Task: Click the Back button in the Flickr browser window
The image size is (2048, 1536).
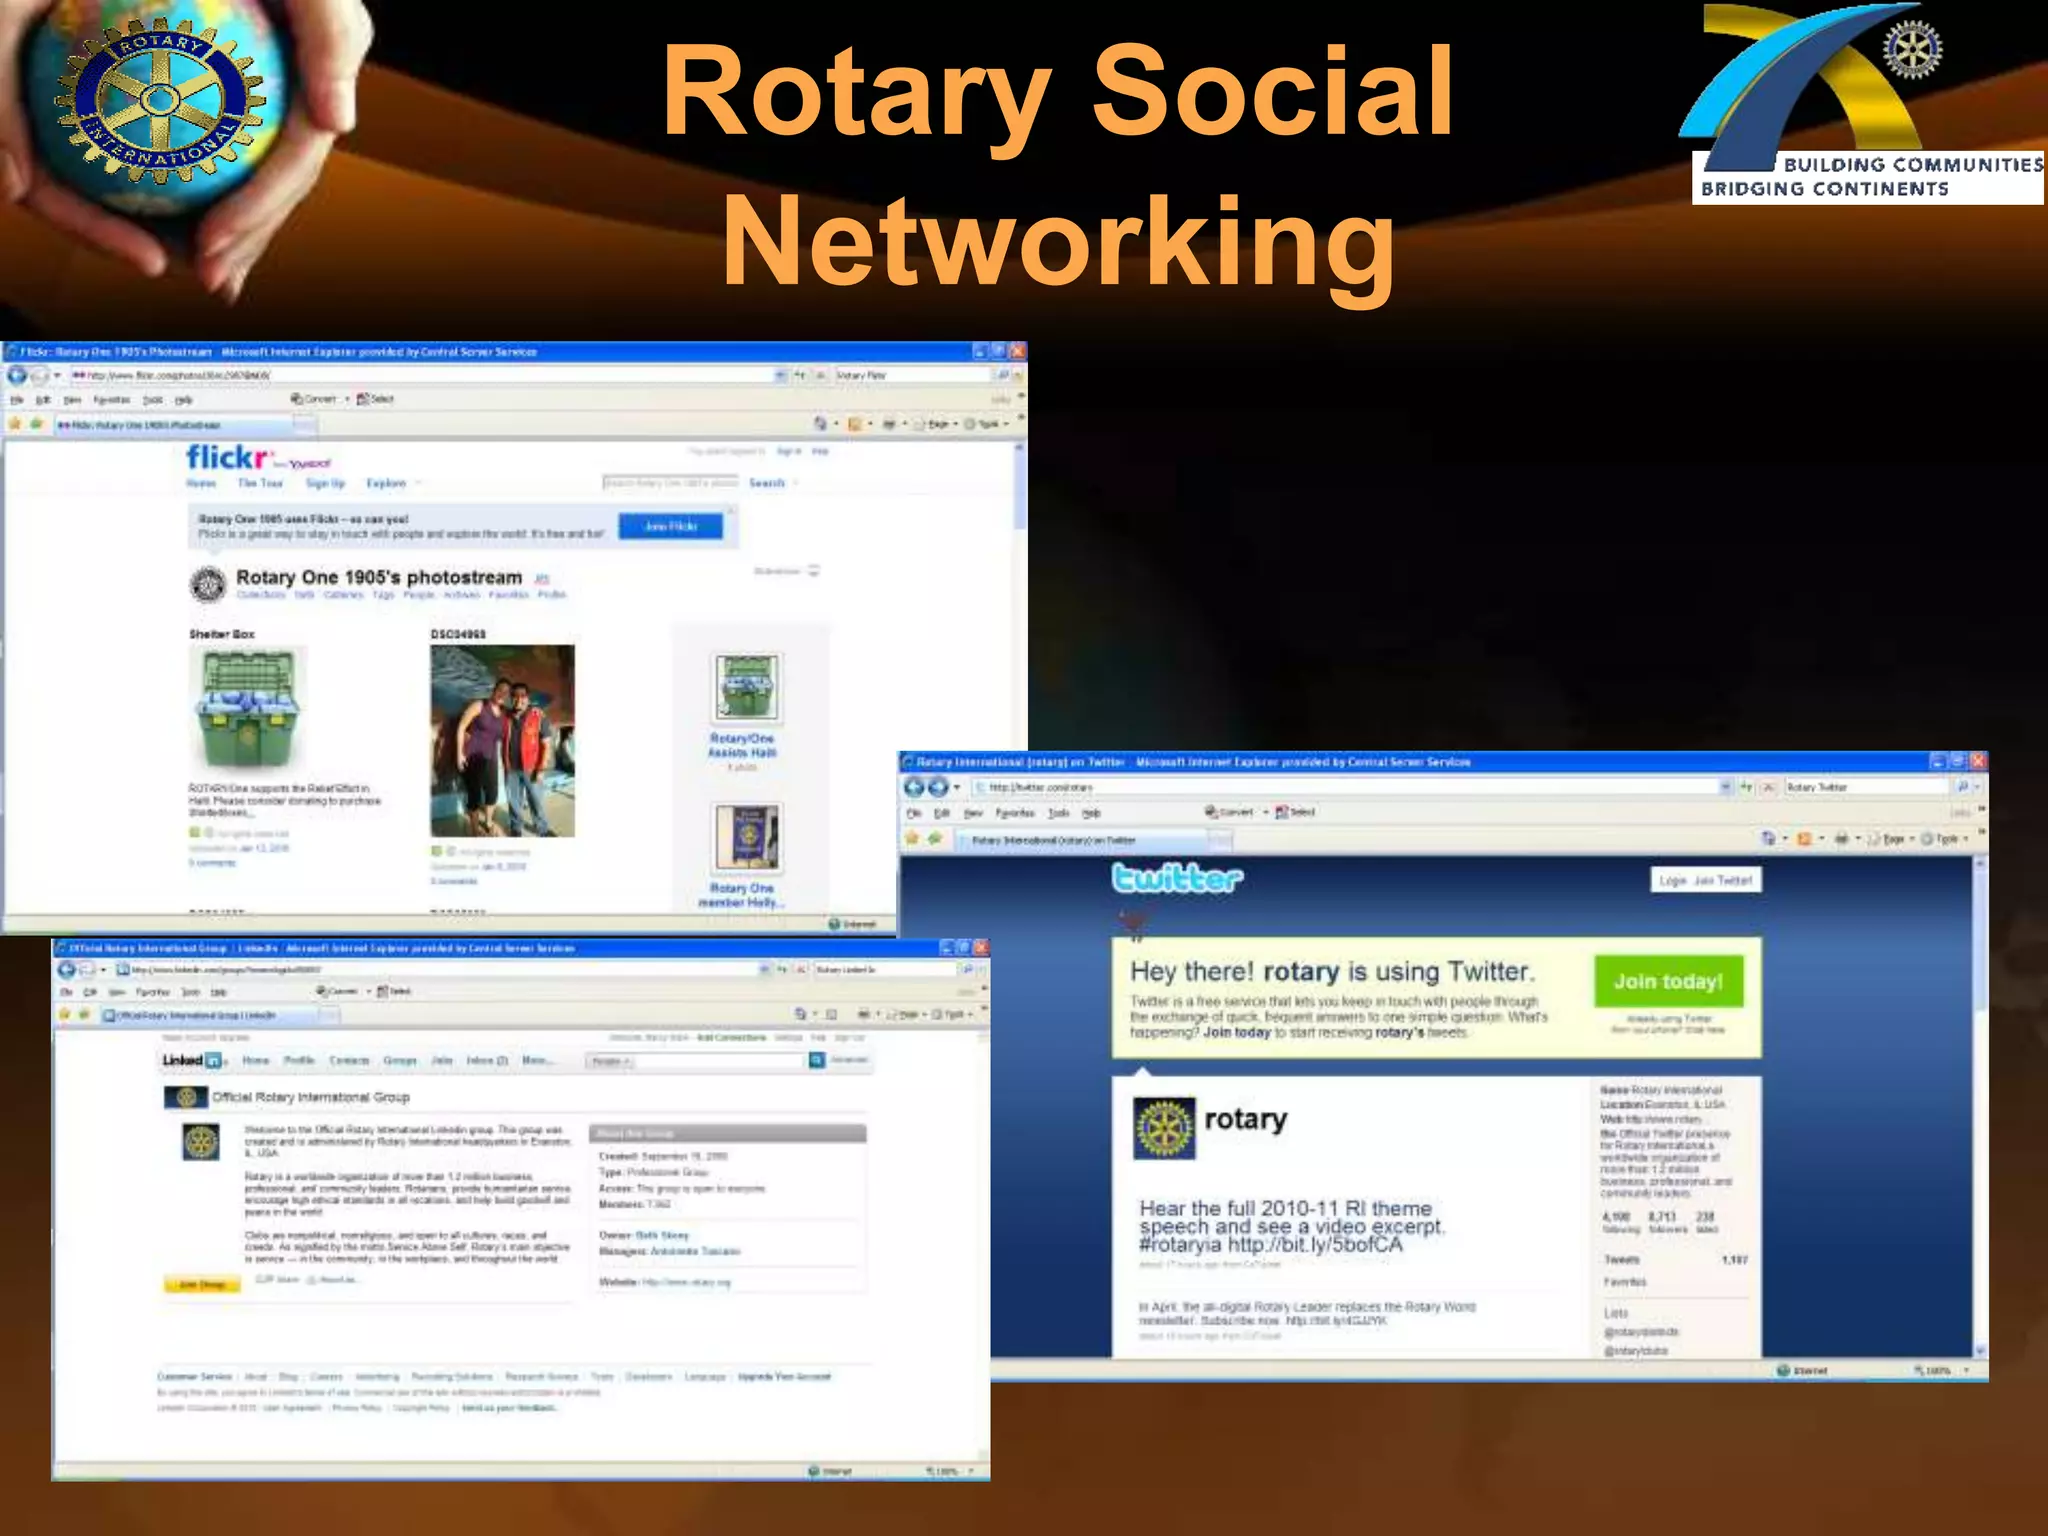Action: click(x=17, y=375)
